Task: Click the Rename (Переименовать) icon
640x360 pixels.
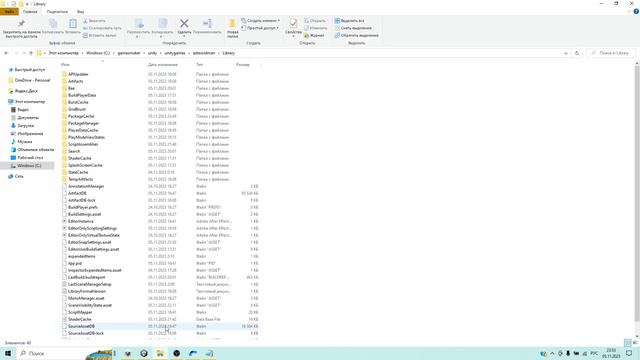Action: click(207, 24)
